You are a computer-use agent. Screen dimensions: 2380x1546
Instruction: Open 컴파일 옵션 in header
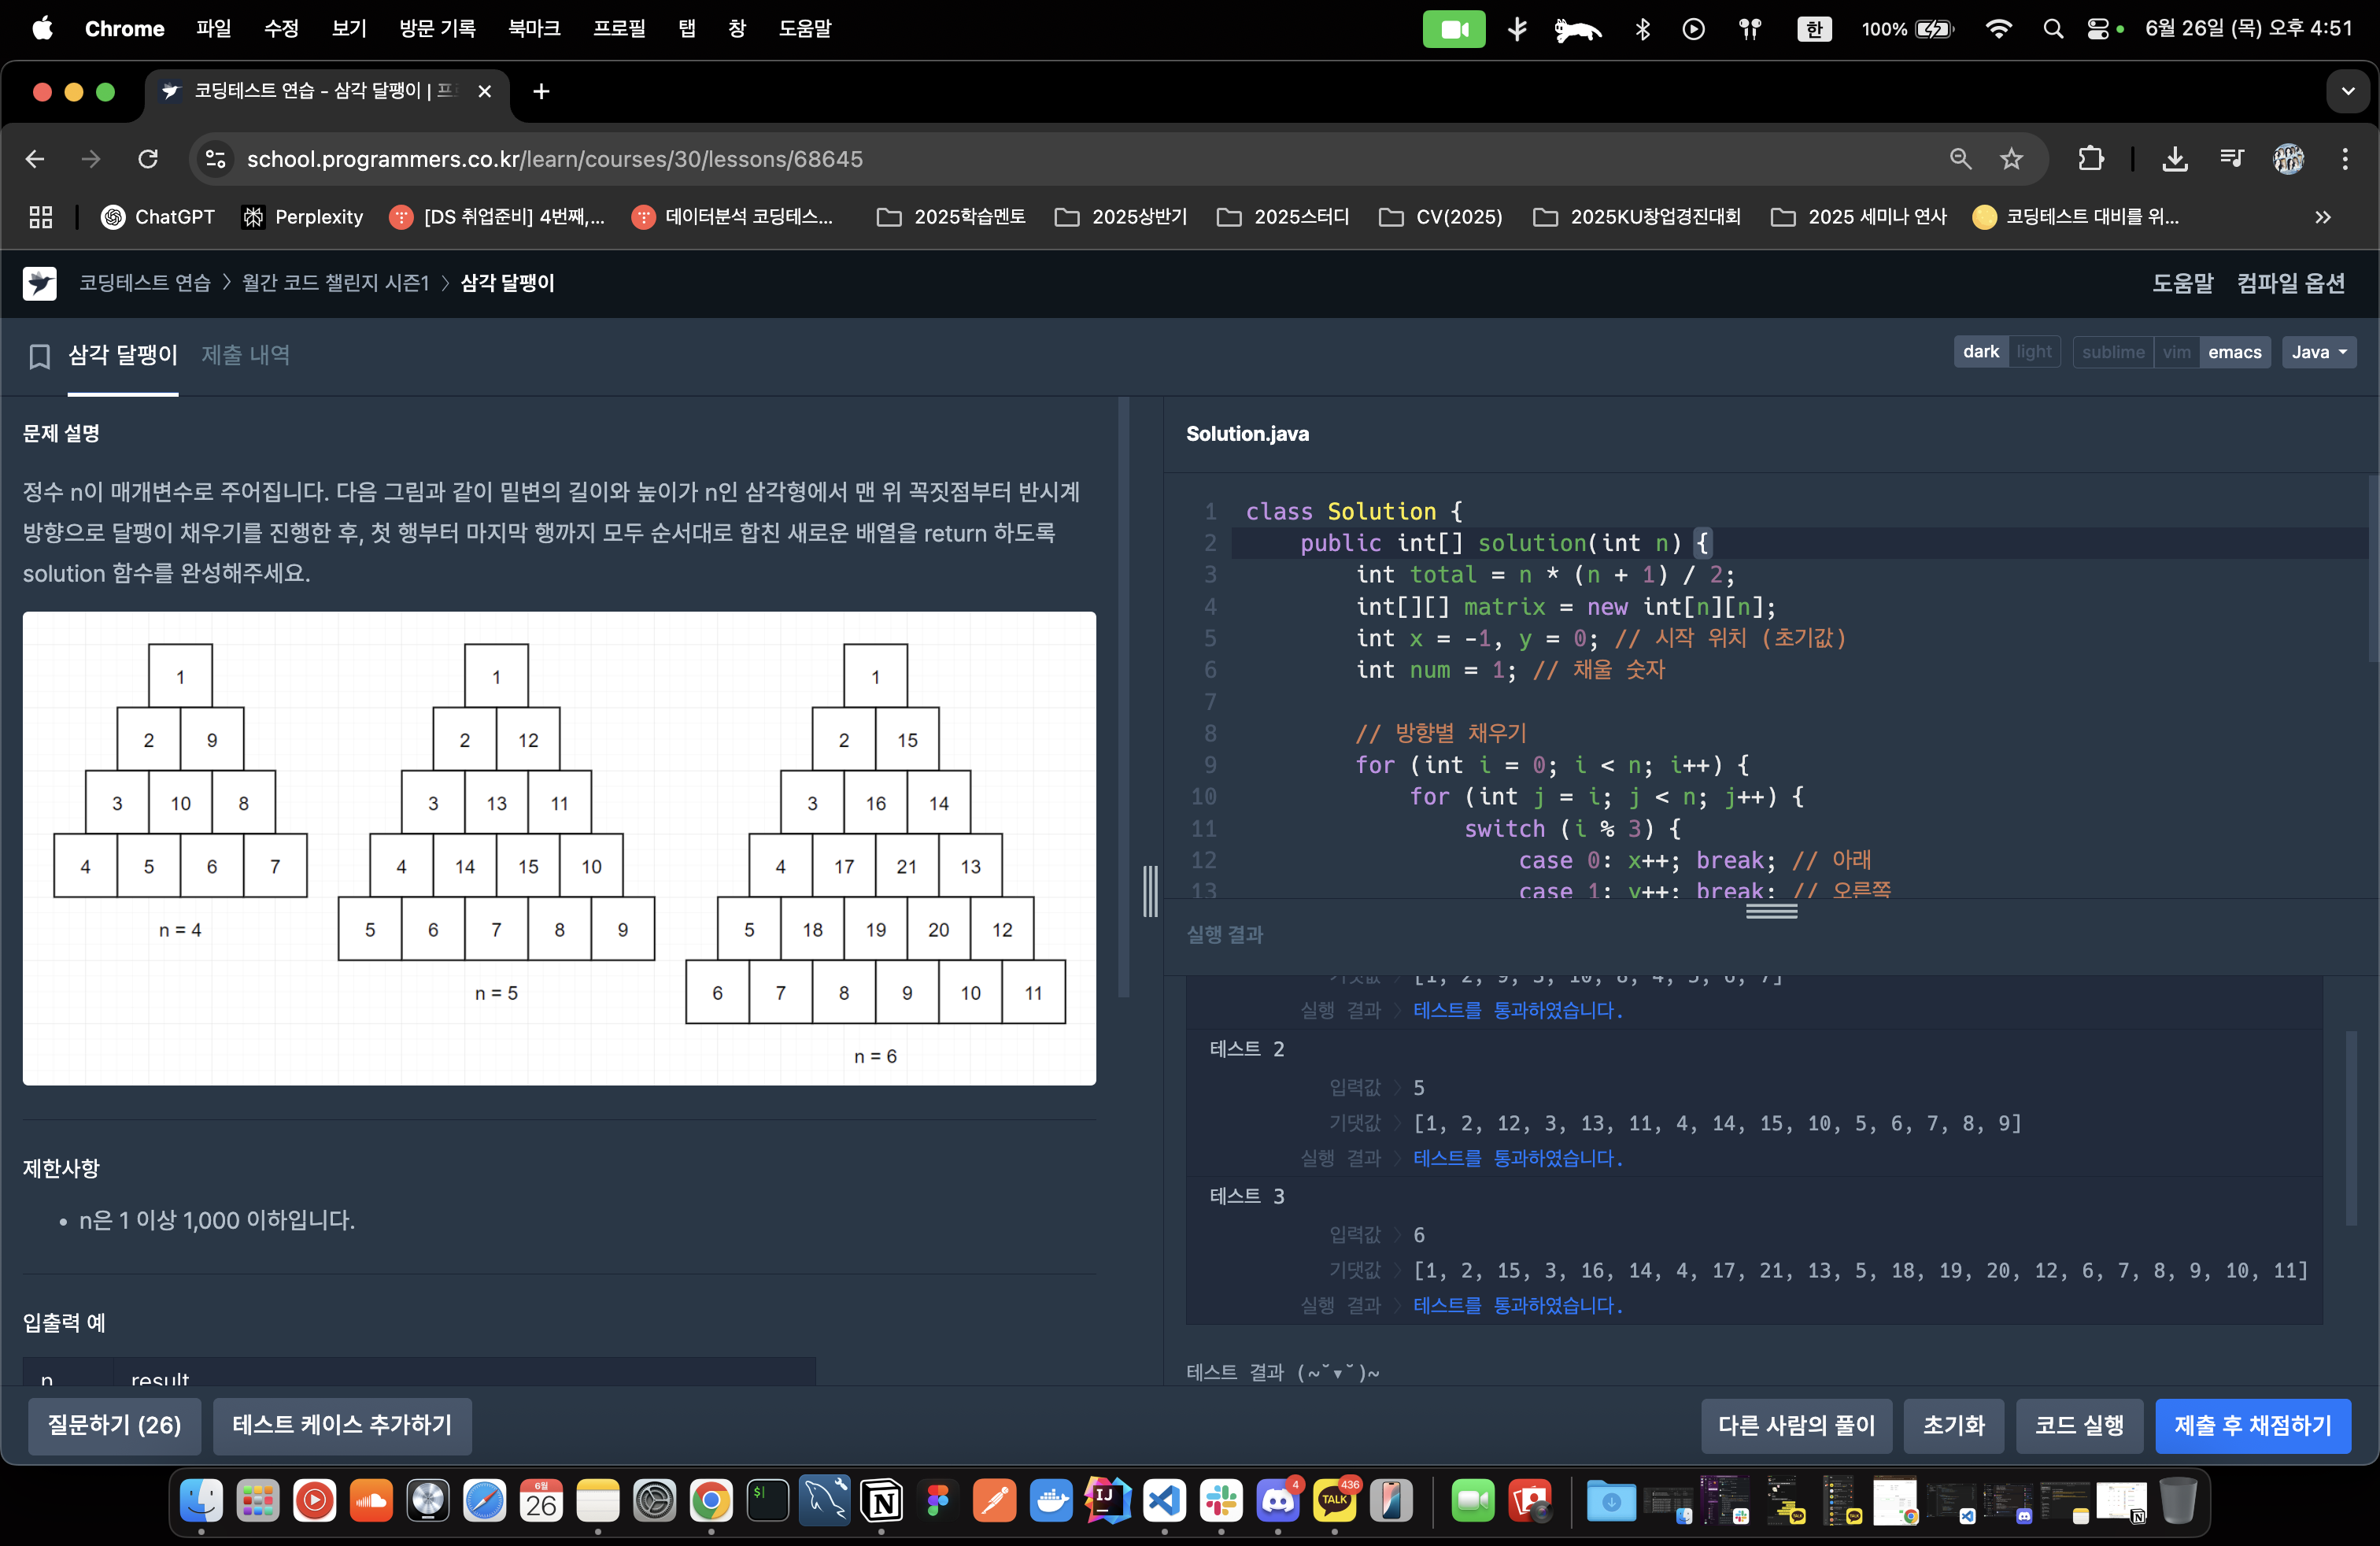point(2291,283)
